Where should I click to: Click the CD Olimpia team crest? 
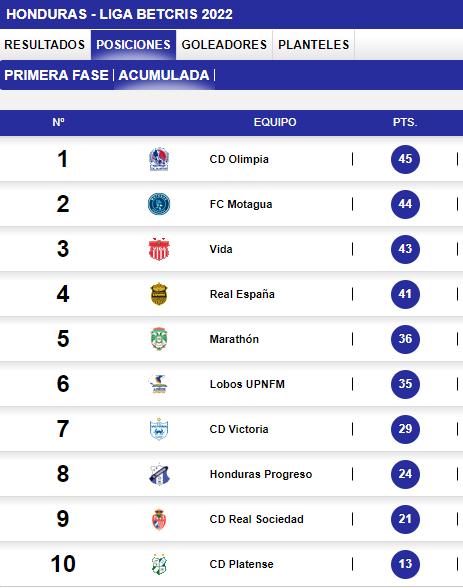pyautogui.click(x=159, y=159)
